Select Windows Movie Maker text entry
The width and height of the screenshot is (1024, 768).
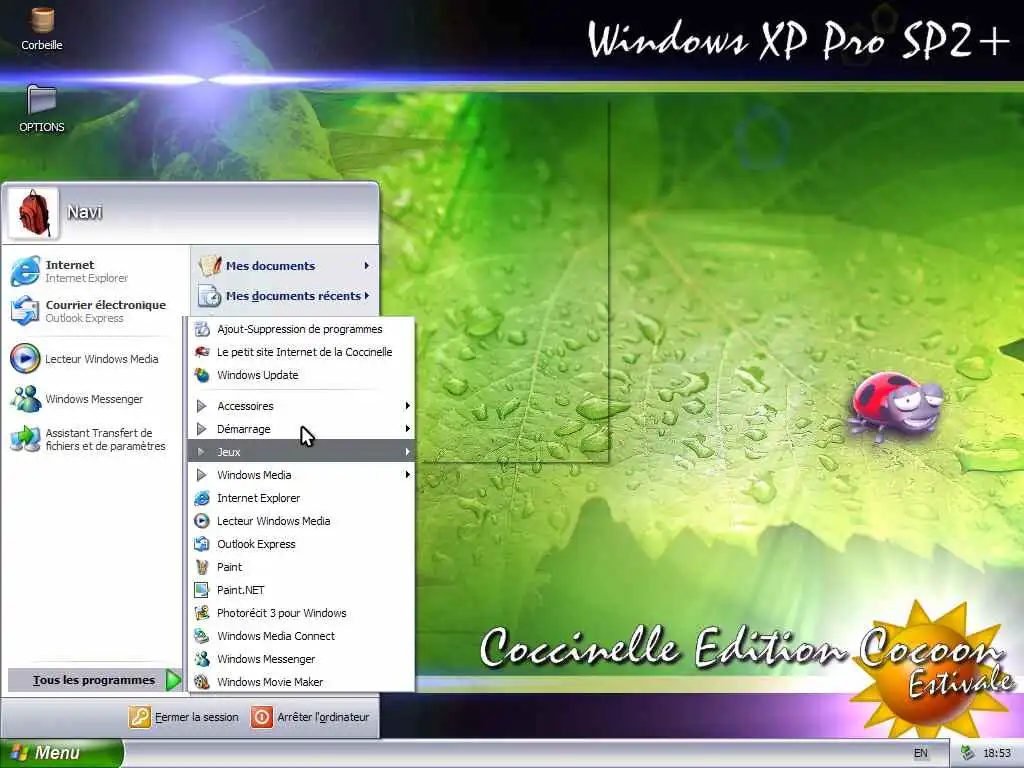click(x=270, y=682)
